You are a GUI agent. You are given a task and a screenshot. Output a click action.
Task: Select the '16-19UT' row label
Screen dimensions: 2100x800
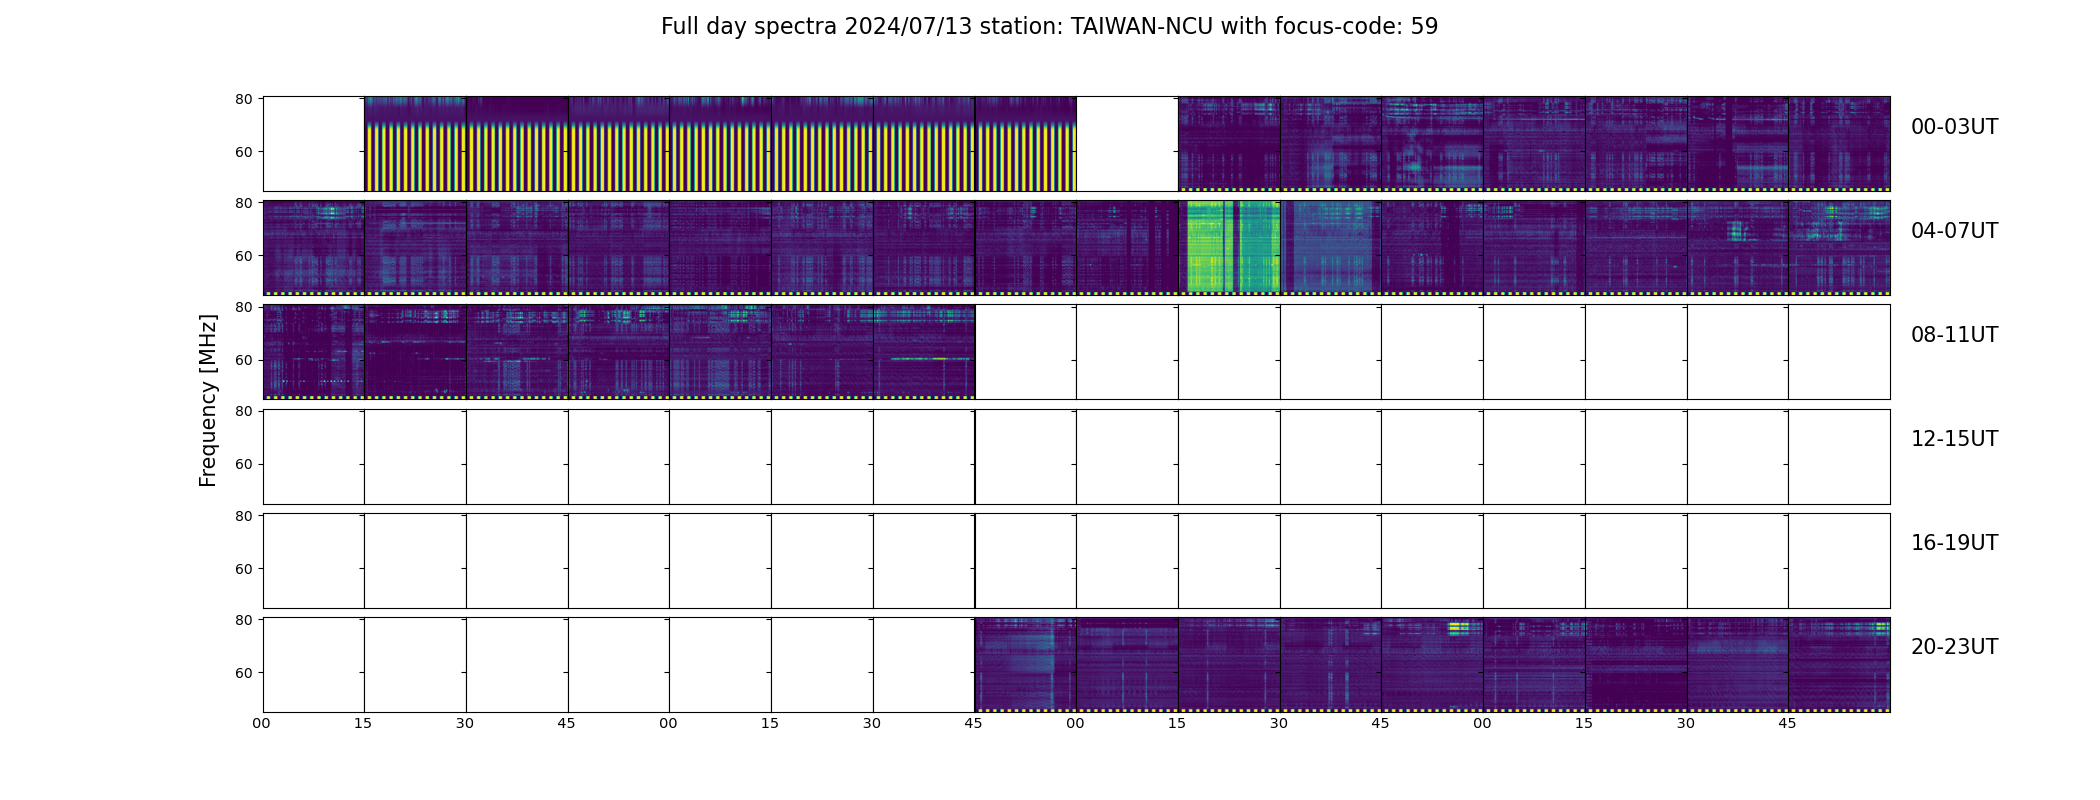(1954, 543)
